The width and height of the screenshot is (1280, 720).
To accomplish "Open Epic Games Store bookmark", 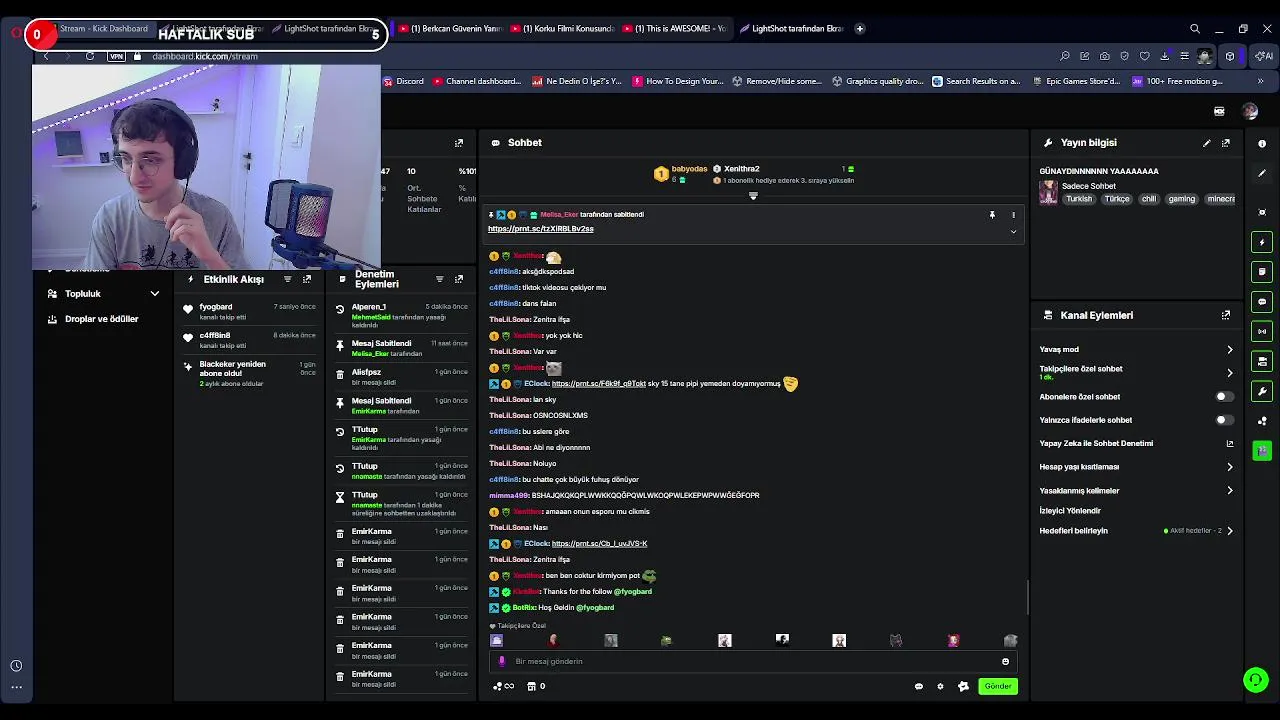I will (x=1078, y=81).
